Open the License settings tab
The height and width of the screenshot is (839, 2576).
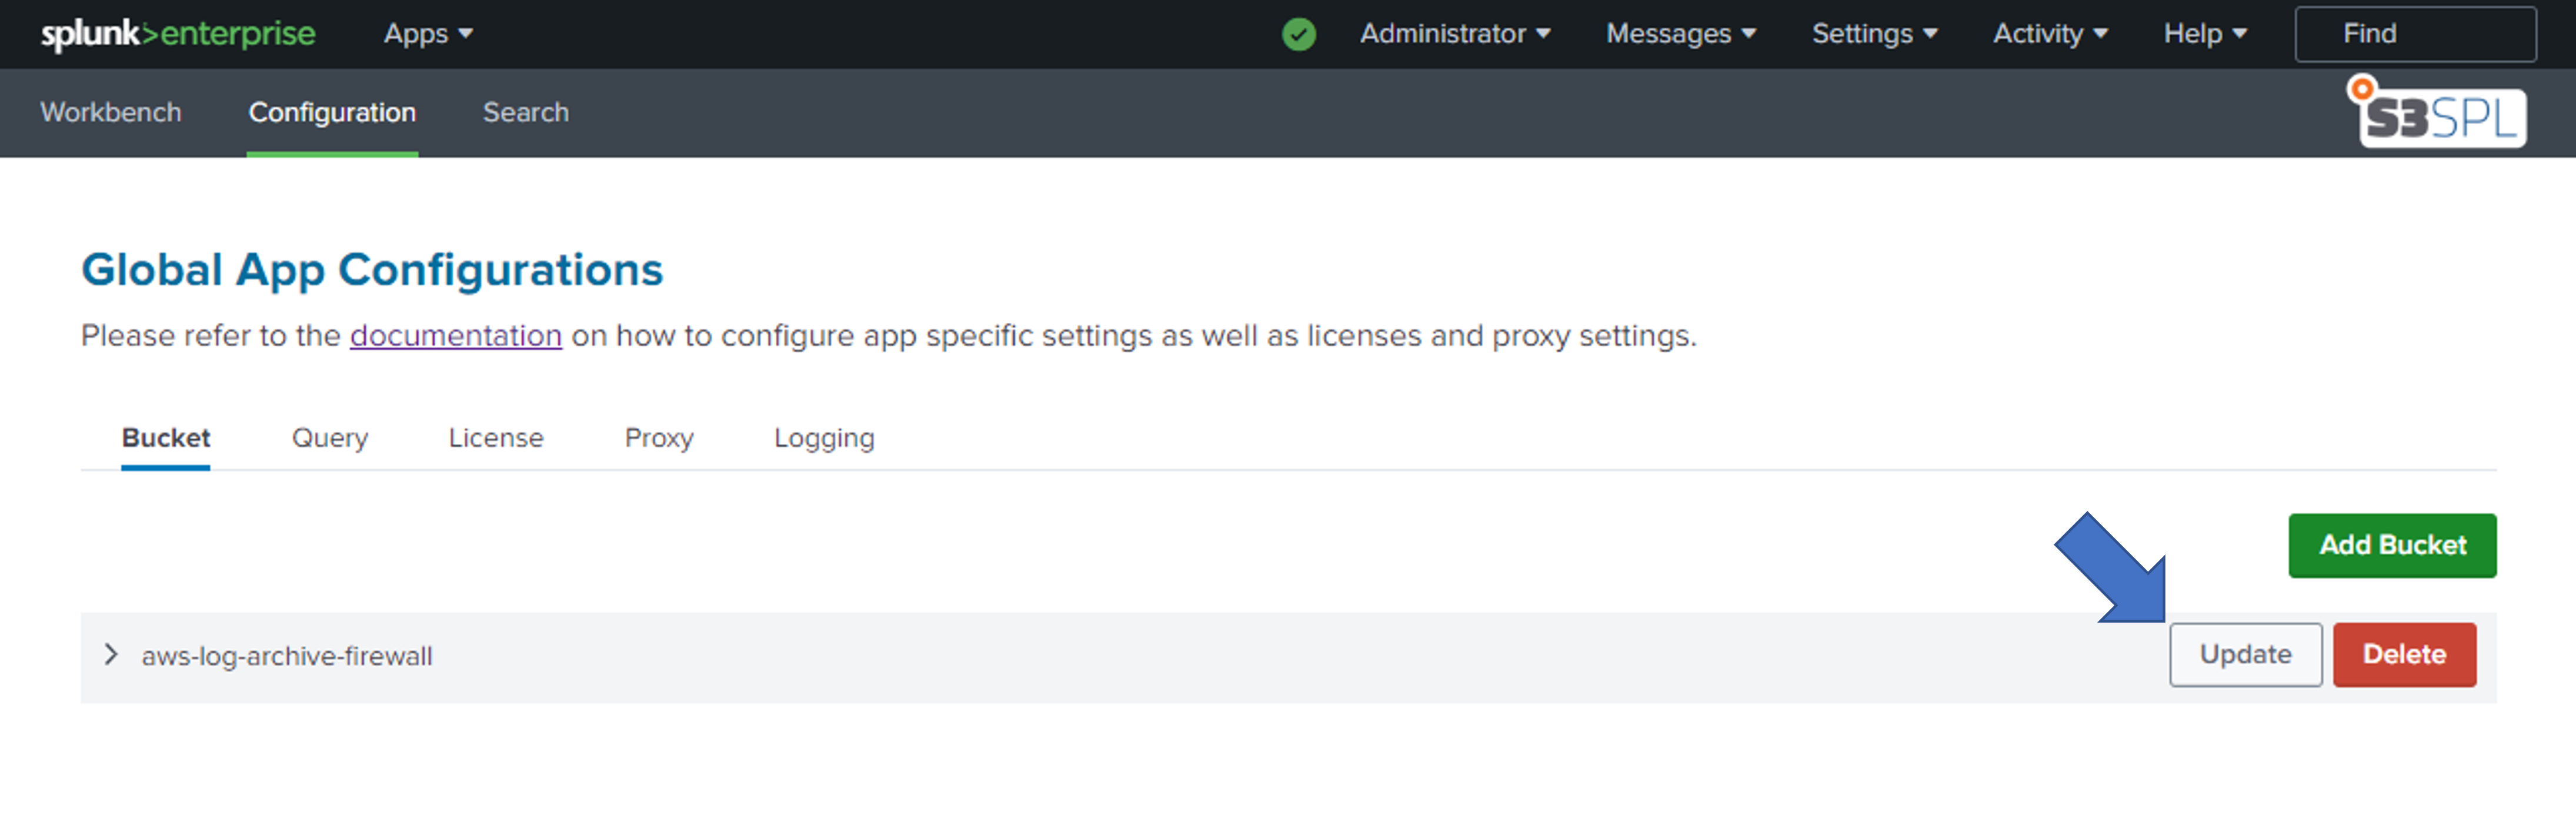tap(496, 438)
